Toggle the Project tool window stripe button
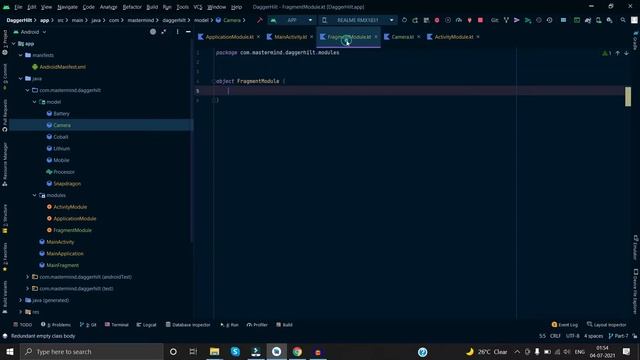Image resolution: width=640 pixels, height=360 pixels. tap(5, 42)
